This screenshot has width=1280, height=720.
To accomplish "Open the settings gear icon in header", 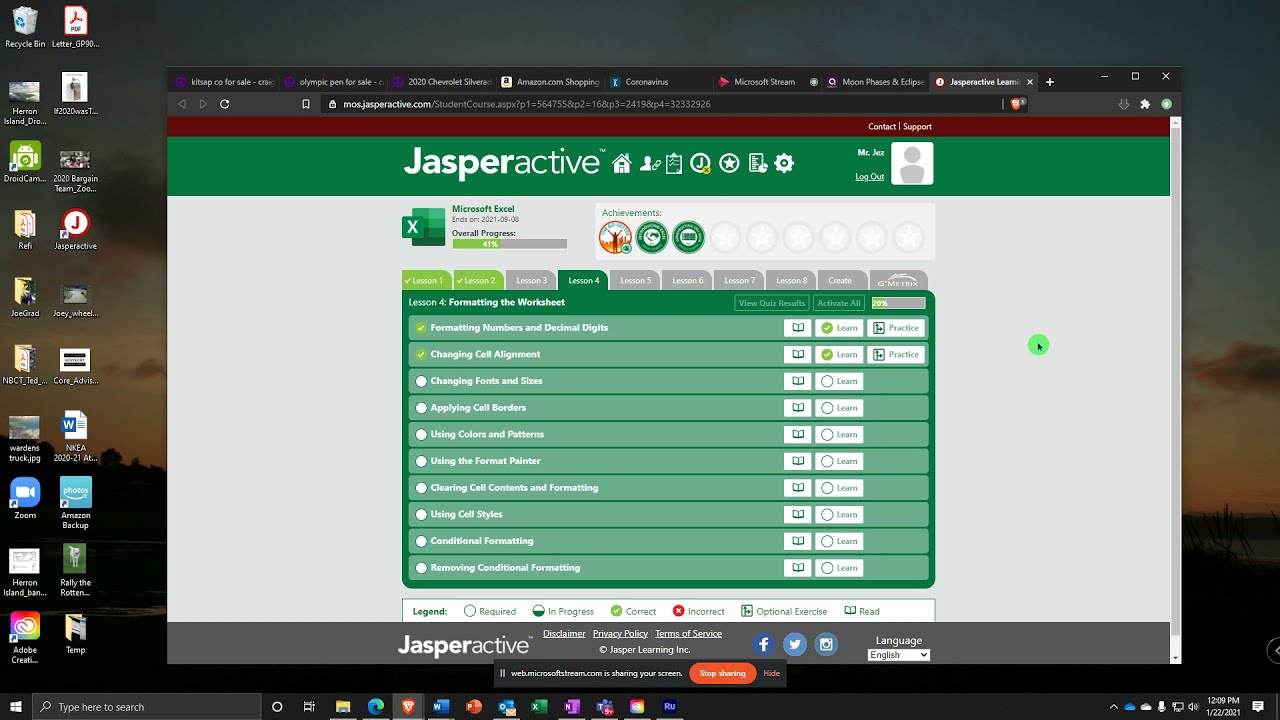I will 784,163.
